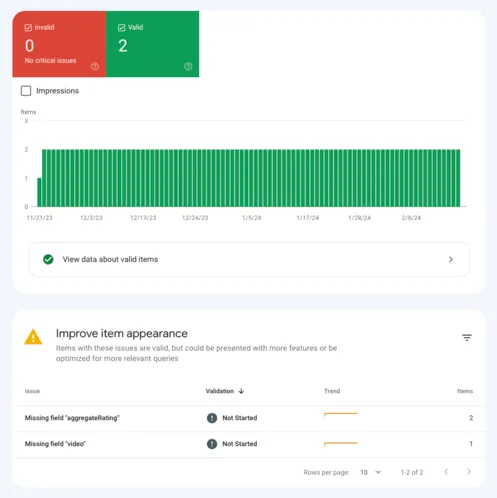
Task: Open View data about valid items
Action: tap(249, 259)
